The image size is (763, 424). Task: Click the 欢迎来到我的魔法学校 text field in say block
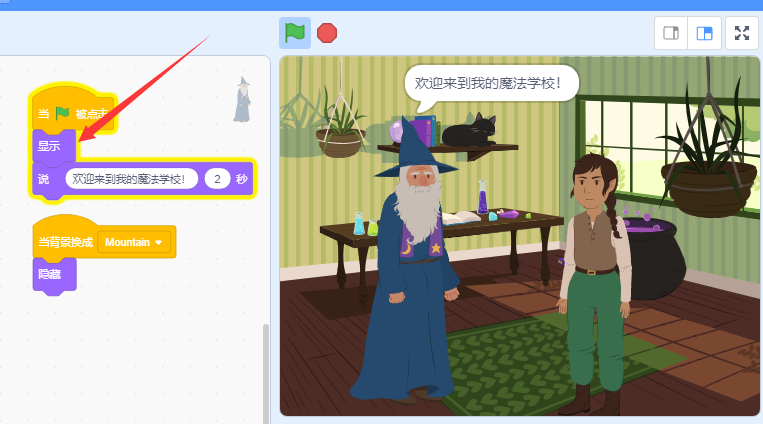click(130, 179)
